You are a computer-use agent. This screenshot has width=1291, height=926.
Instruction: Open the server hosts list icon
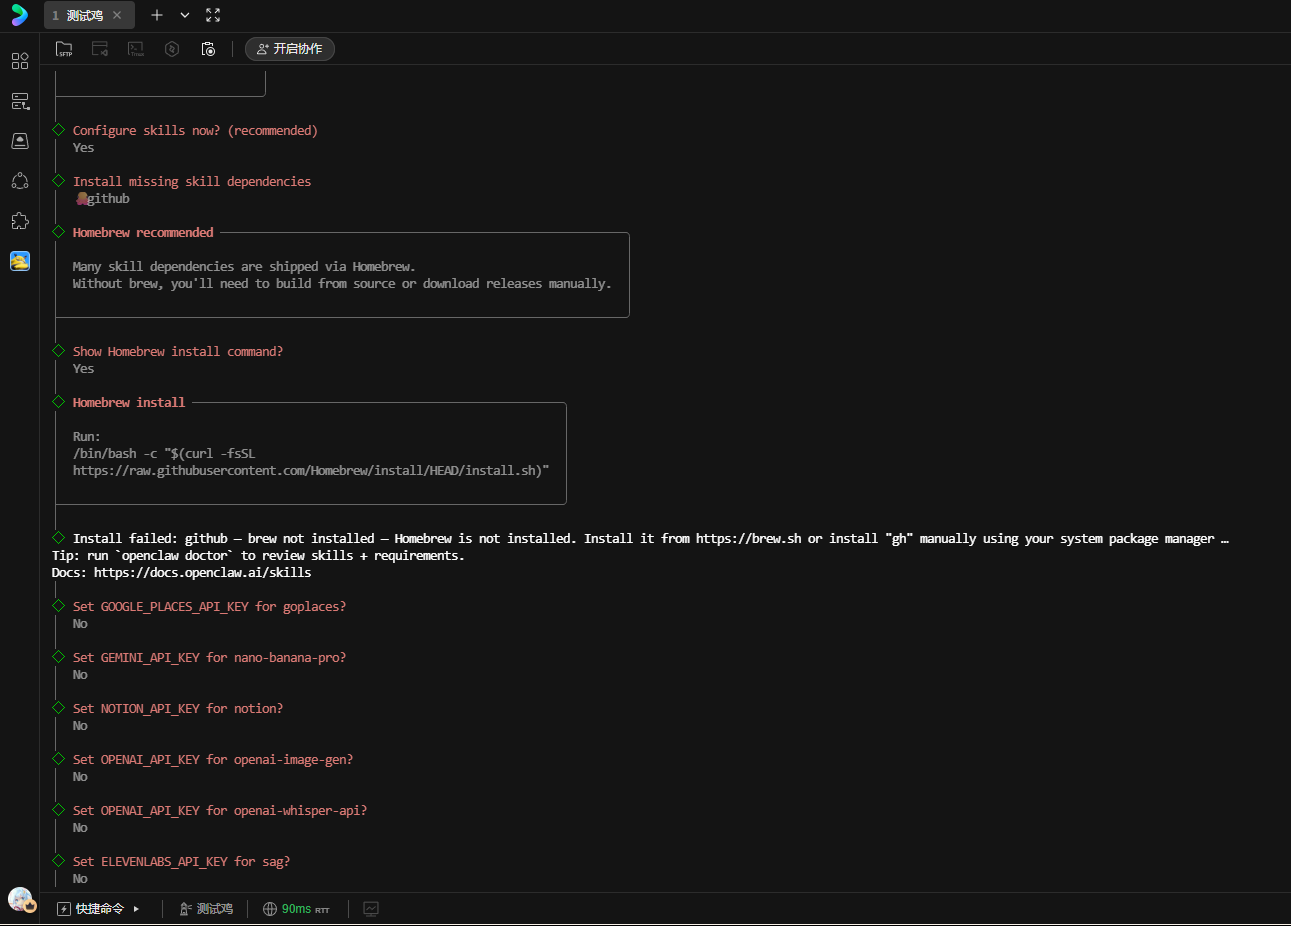point(20,101)
